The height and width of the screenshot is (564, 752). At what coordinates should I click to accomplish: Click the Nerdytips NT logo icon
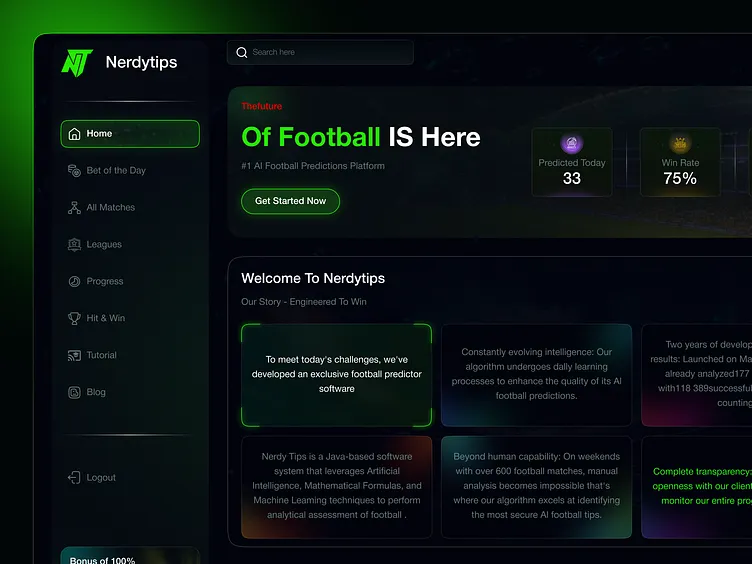(77, 63)
